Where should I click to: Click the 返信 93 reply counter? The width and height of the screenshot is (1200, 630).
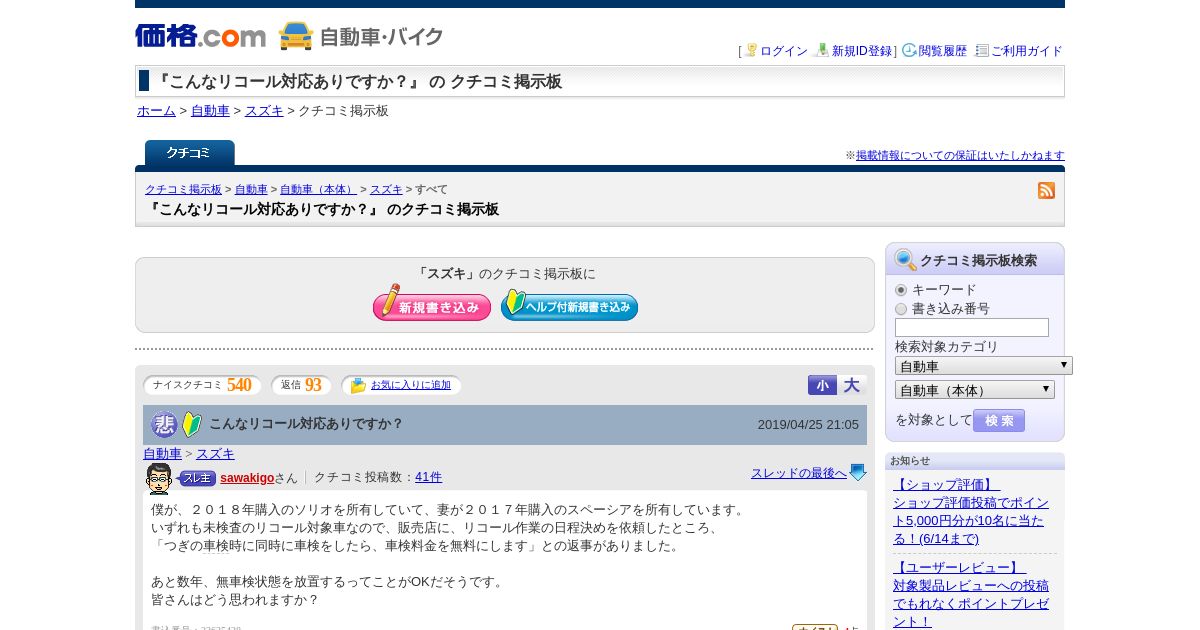[302, 385]
